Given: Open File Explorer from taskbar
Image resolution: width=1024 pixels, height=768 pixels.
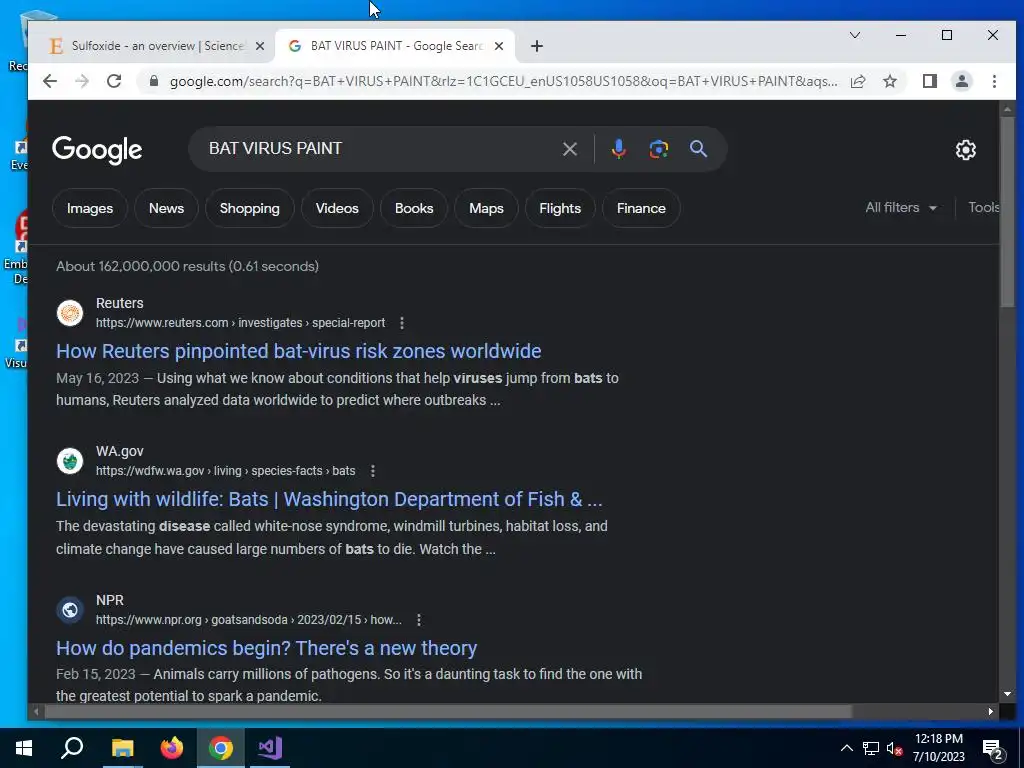Looking at the screenshot, I should [122, 748].
